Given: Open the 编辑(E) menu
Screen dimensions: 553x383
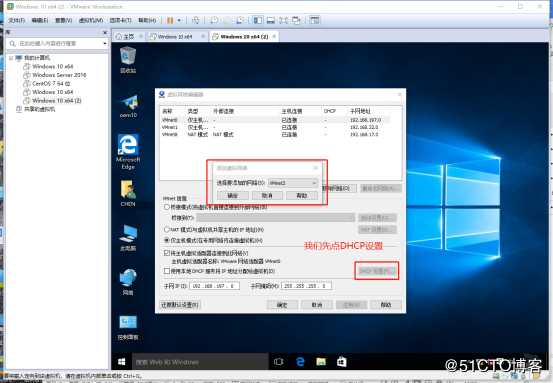Looking at the screenshot, I should 40,20.
